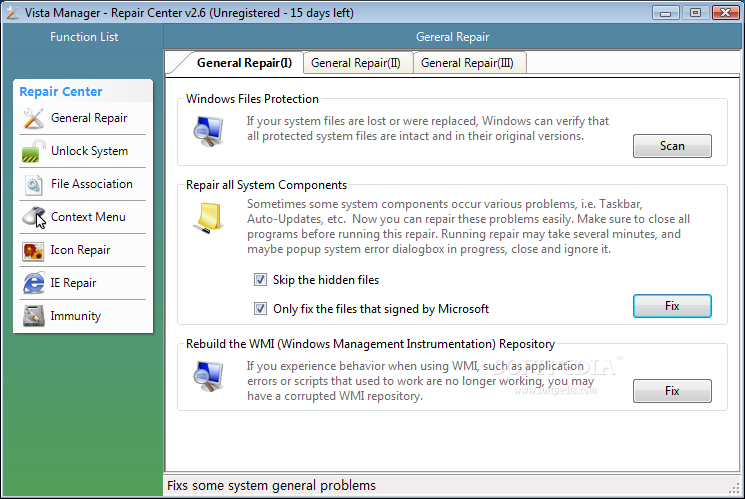The height and width of the screenshot is (499, 745).
Task: Click status bar text Fixs some system general problems
Action: [x=271, y=486]
